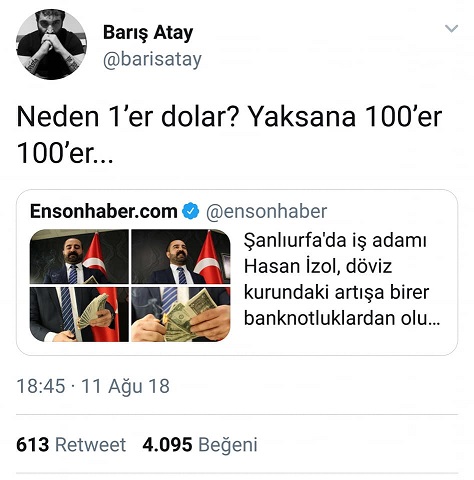View the bottom-left photo of the cash stack
Viewport: 474px width, 480px height.
click(x=79, y=314)
